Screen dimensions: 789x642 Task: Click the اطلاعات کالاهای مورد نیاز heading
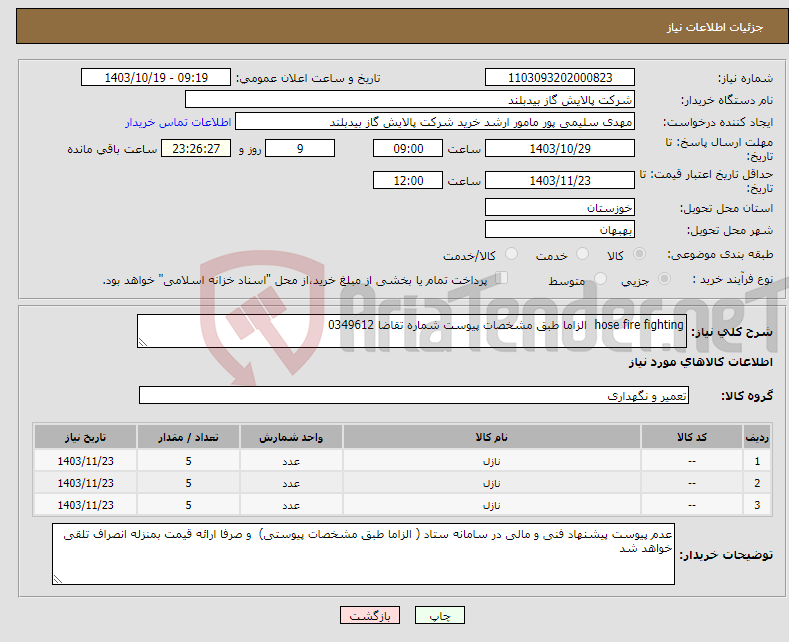[700, 362]
